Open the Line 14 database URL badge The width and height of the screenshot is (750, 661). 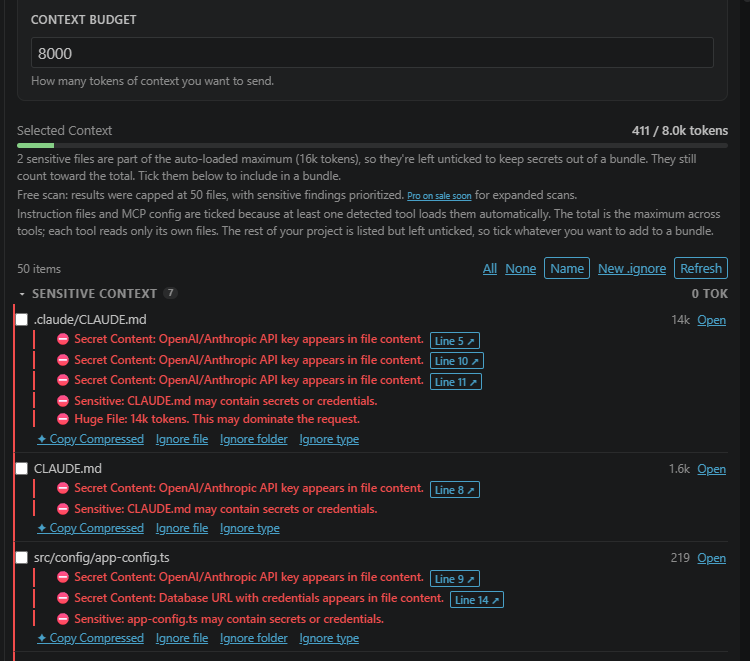point(477,600)
